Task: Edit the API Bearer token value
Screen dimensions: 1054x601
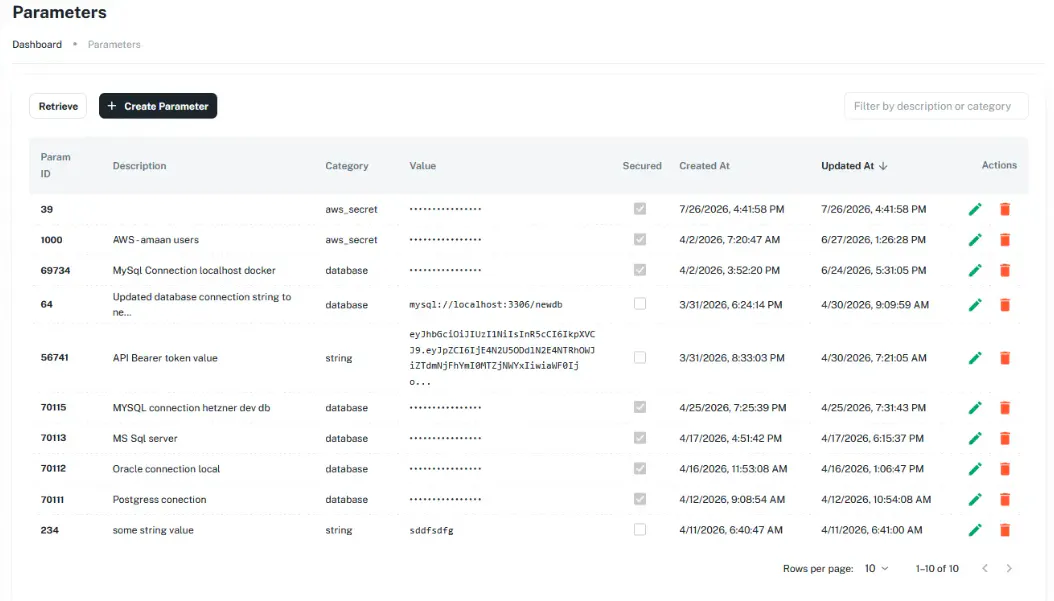Action: point(975,358)
